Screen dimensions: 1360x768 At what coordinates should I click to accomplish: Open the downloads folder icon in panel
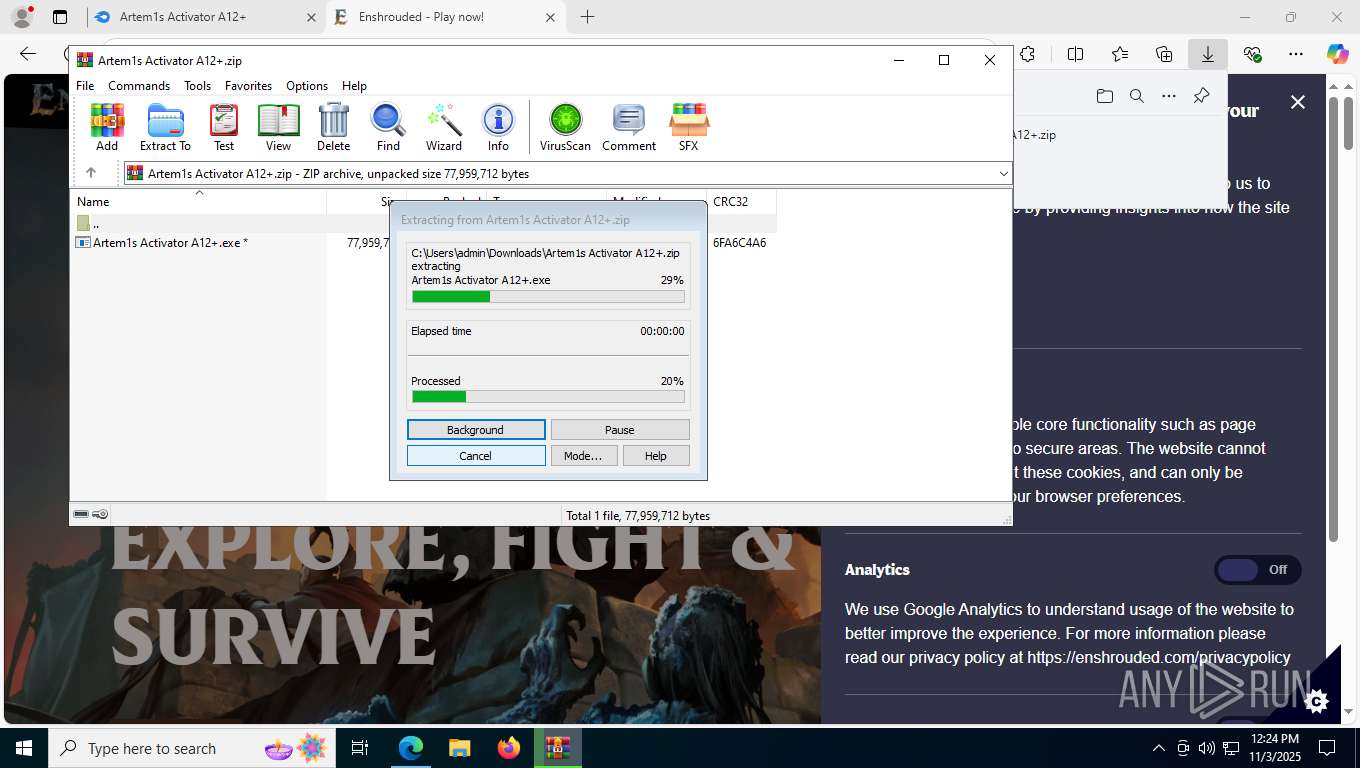tap(1105, 96)
